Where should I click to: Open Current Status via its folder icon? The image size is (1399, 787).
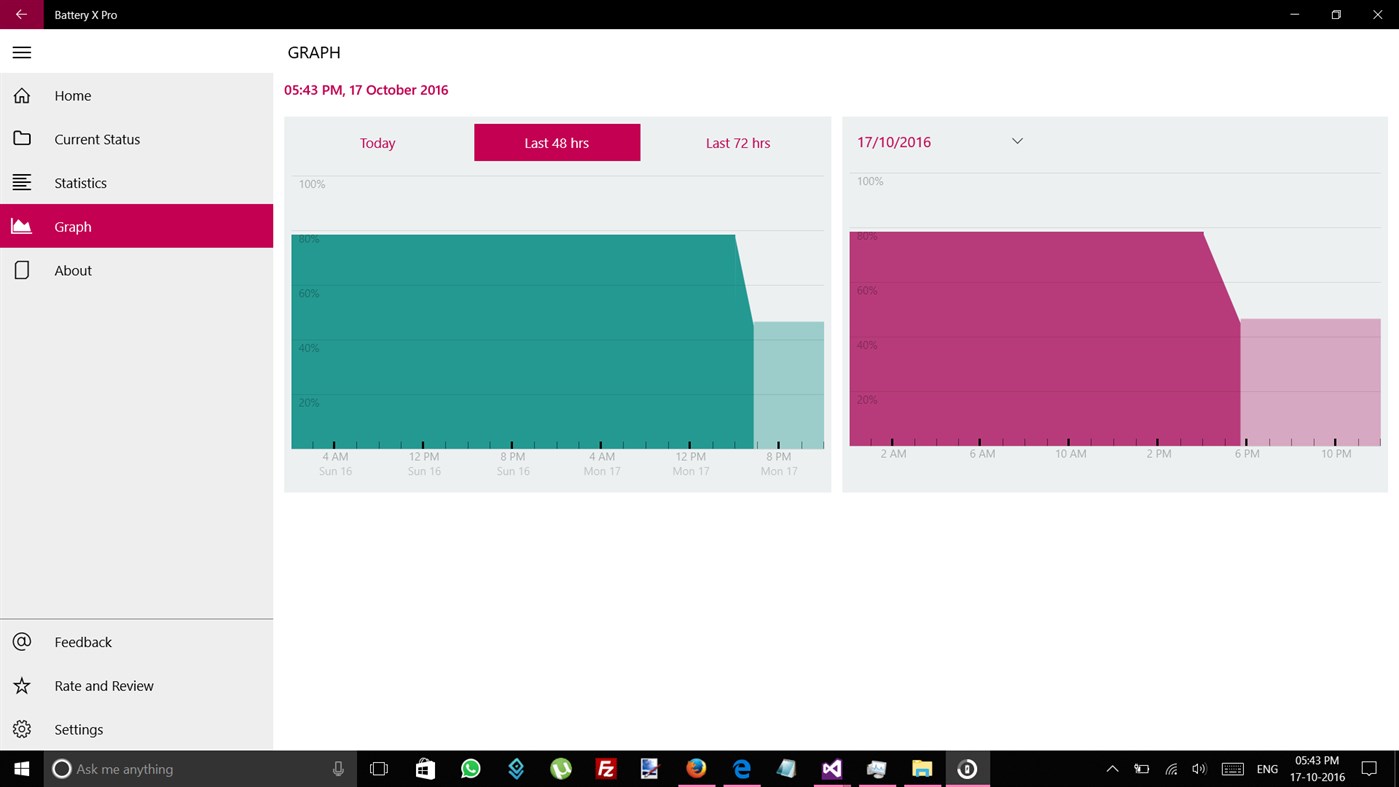click(21, 139)
